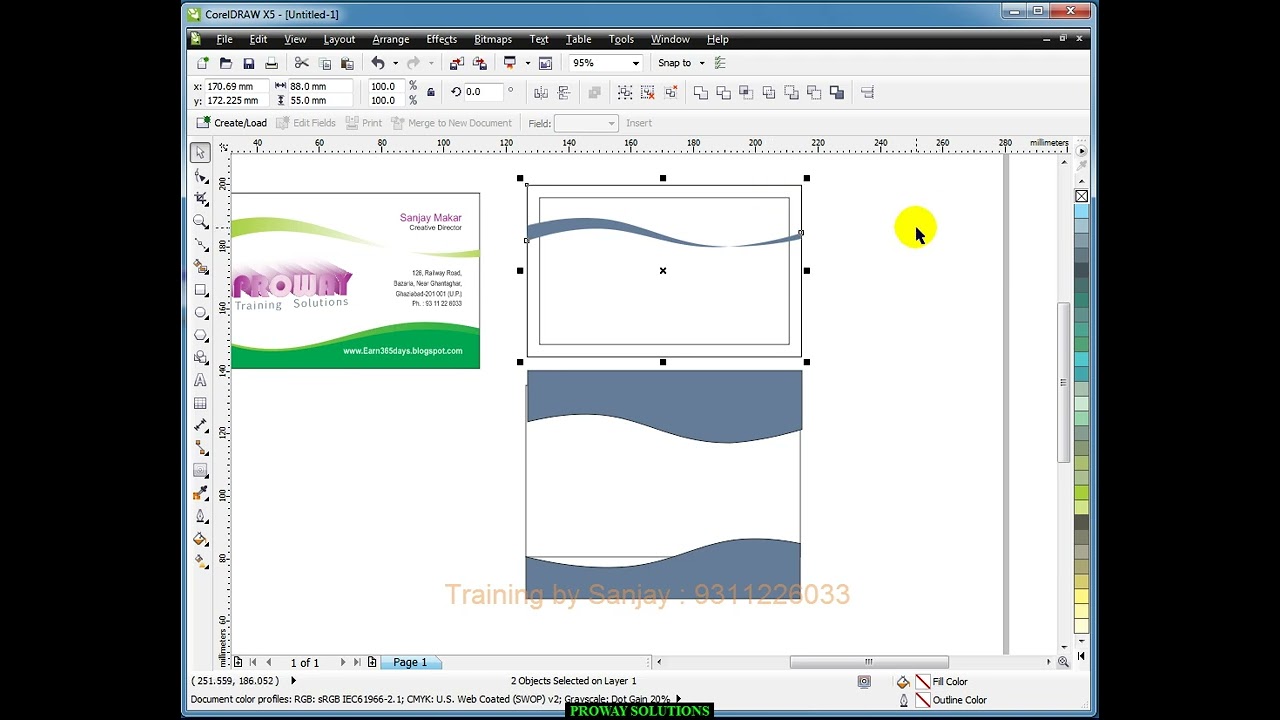The width and height of the screenshot is (1280, 720).
Task: Open a file with folder icon
Action: click(x=226, y=63)
